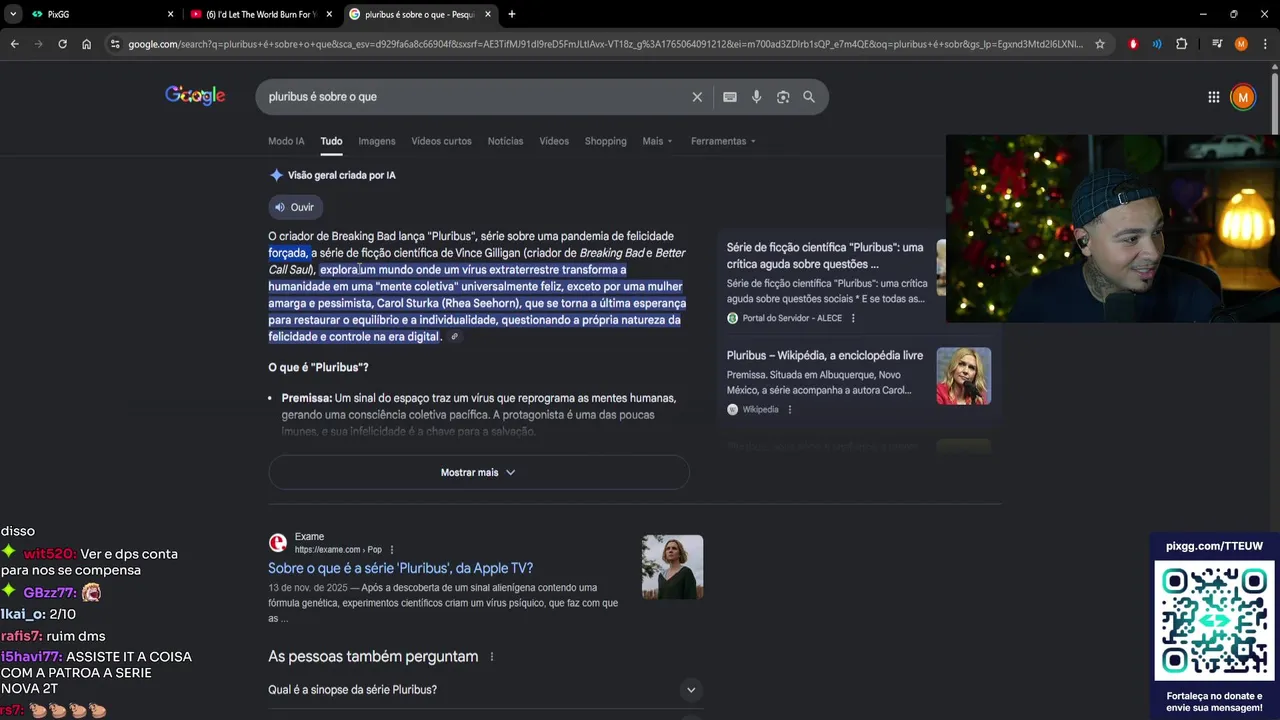Open the Vídeos curtos tab
1280x720 pixels.
(441, 141)
